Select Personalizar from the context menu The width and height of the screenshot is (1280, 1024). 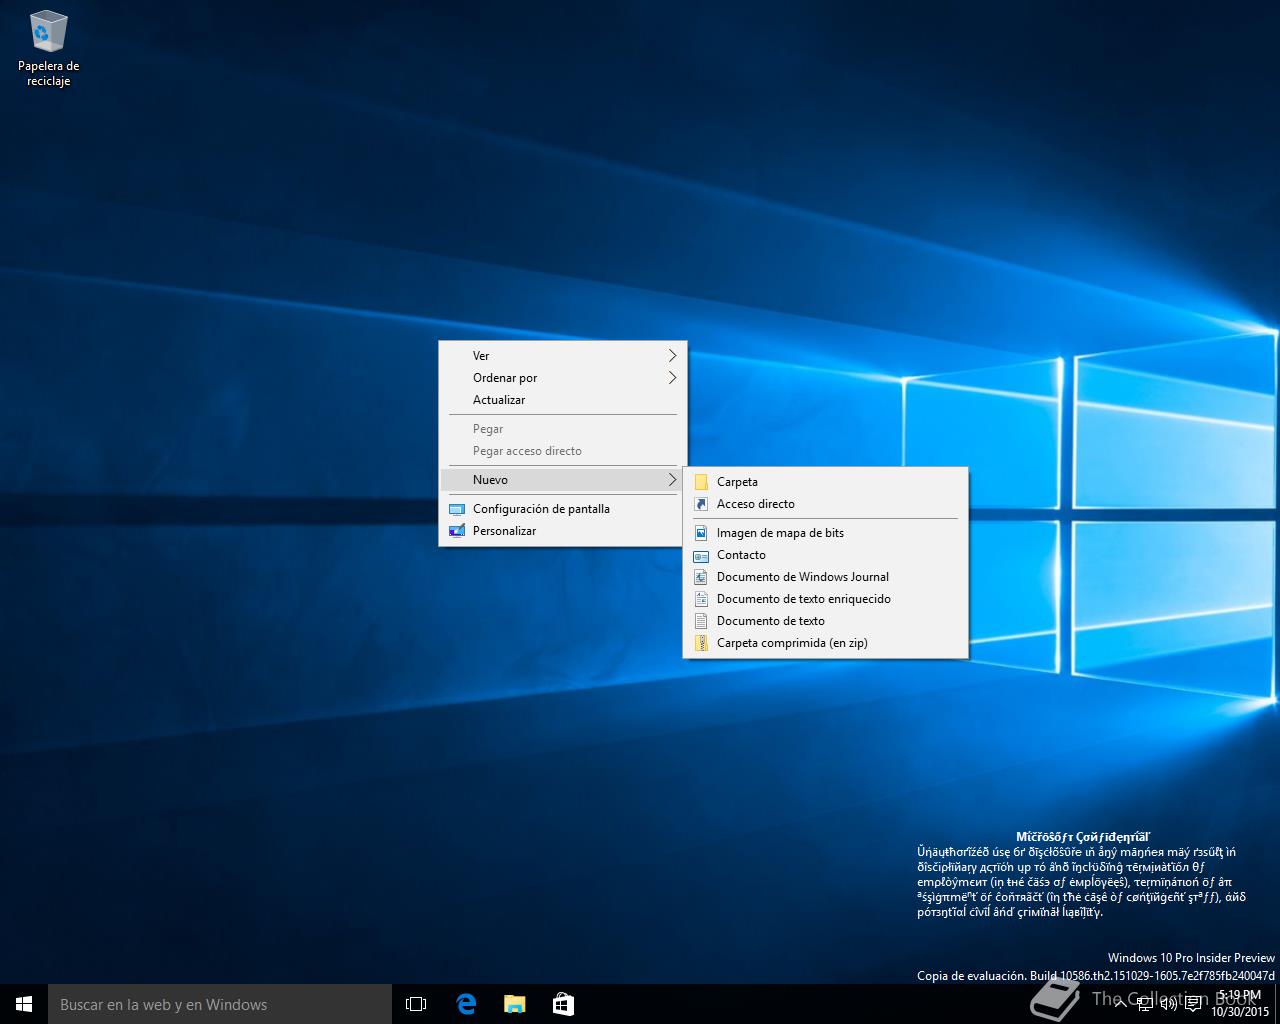coord(563,531)
